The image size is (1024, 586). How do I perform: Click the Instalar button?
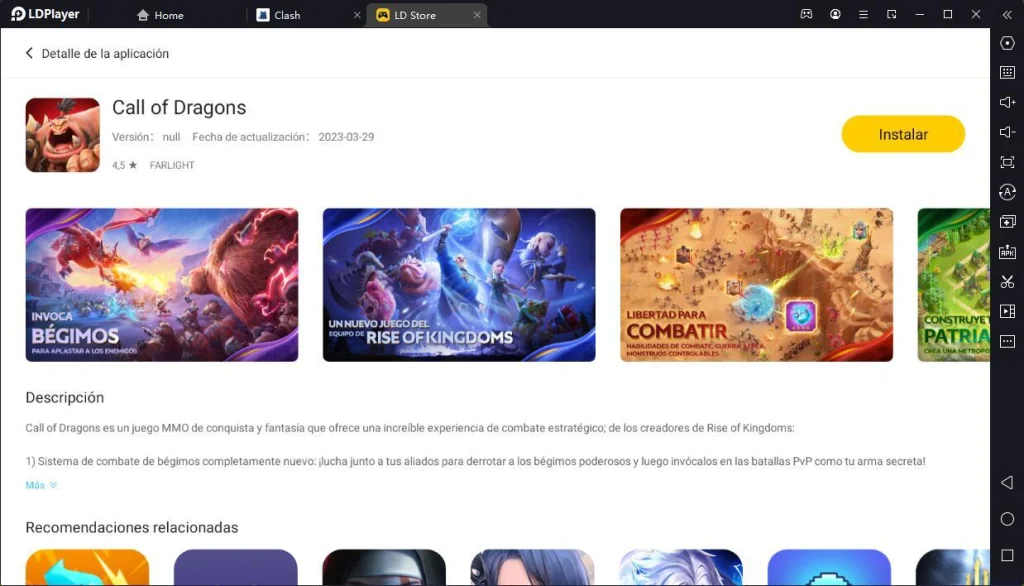point(903,134)
